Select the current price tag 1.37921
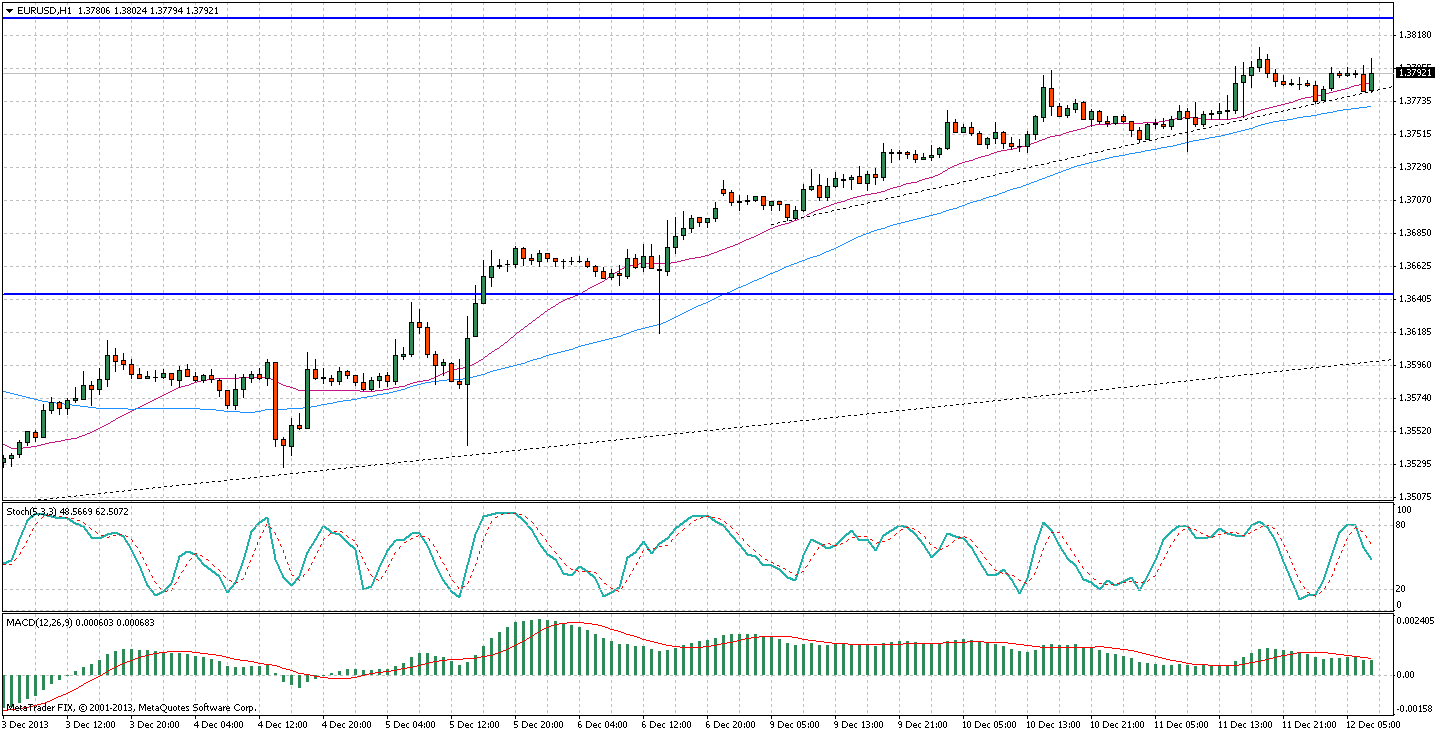The image size is (1436, 733). (x=1414, y=73)
